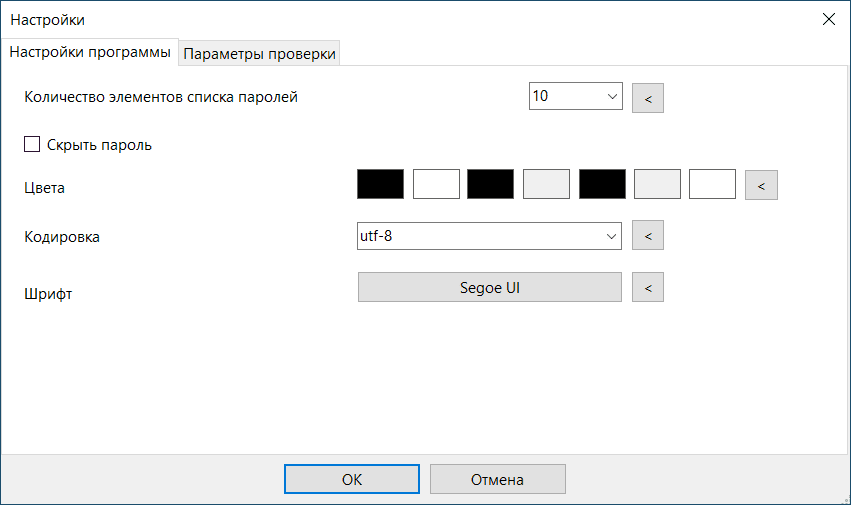Choose the fifth color swatch, black

coord(602,185)
